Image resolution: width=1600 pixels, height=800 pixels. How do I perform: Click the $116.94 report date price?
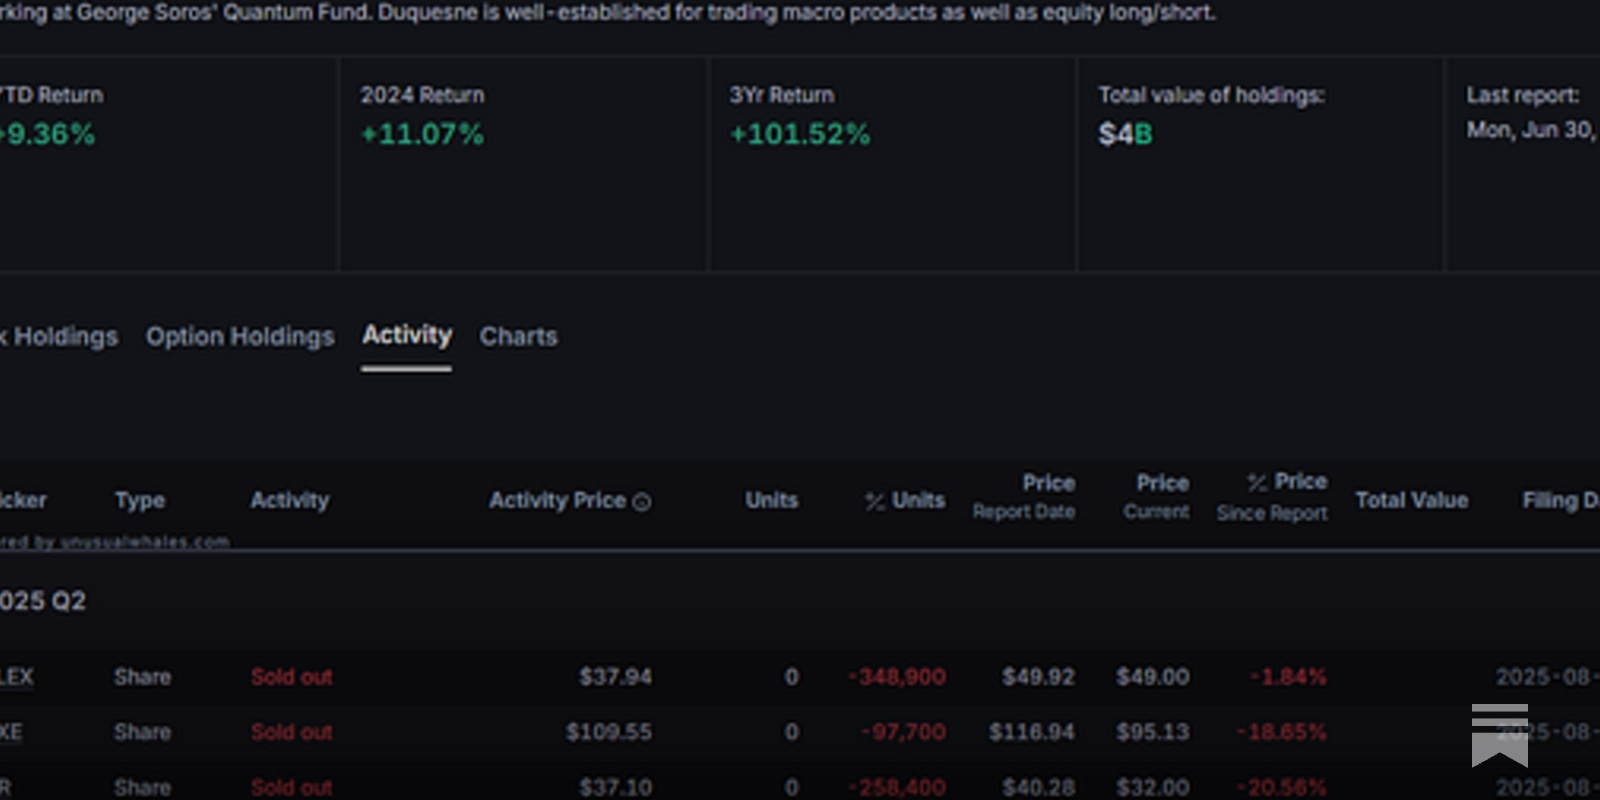tap(1031, 732)
